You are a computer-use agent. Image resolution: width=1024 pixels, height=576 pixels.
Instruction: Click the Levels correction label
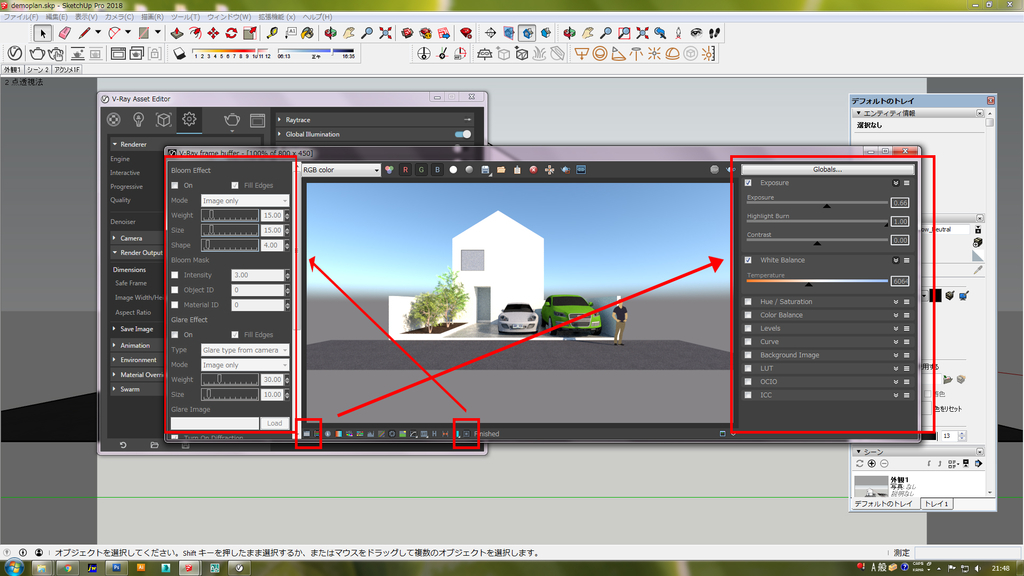(x=770, y=328)
